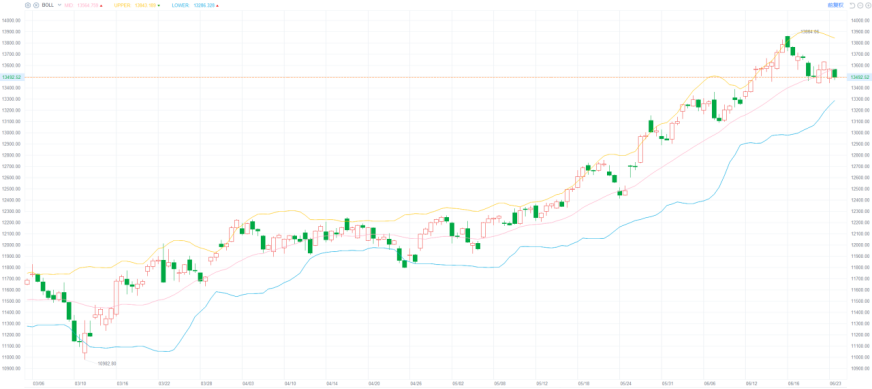Click the MID value in the legend
The width and height of the screenshot is (872, 389).
point(89,5)
